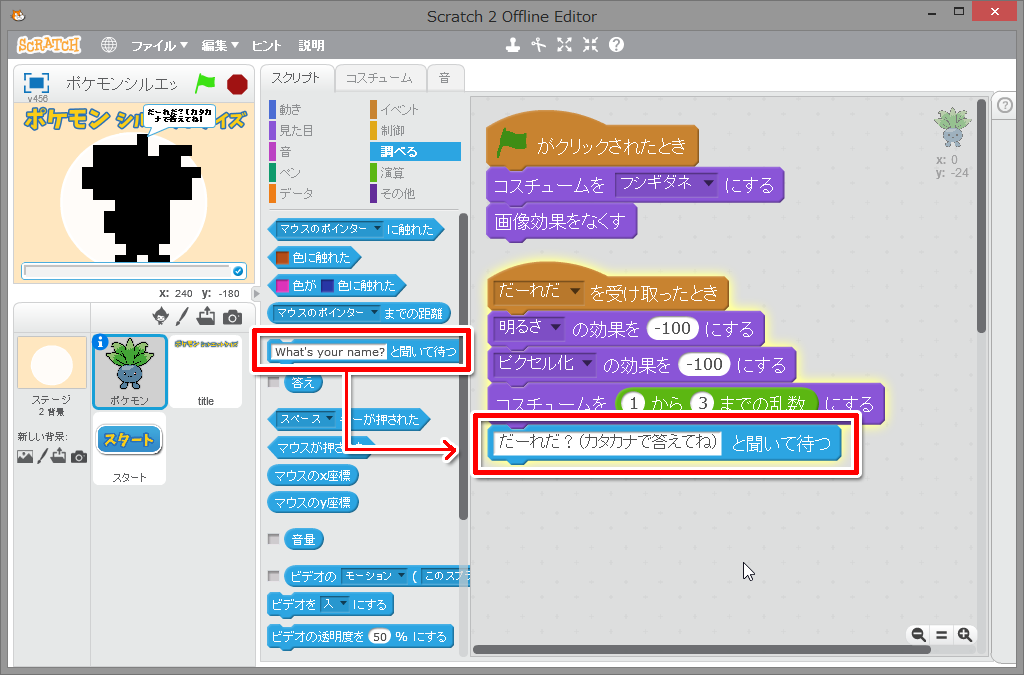Toggle the 答え reporter checkbox
The width and height of the screenshot is (1024, 675).
274,382
